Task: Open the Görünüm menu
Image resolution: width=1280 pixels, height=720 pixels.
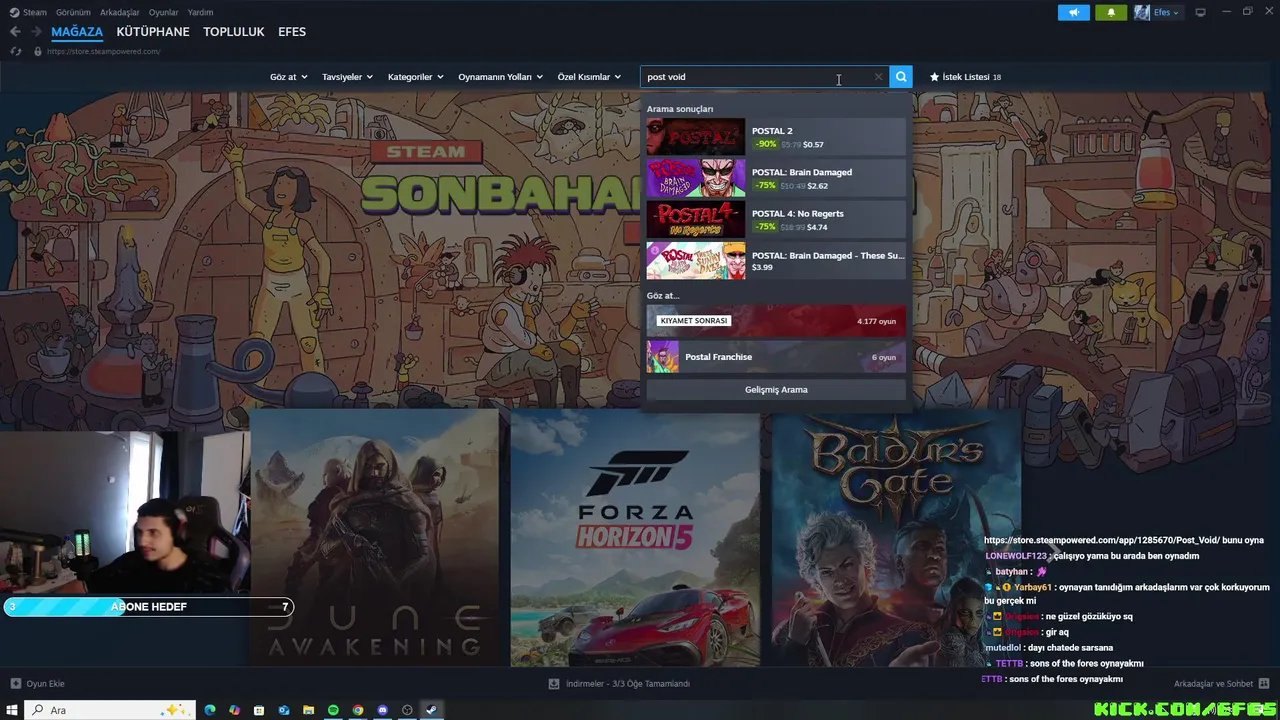Action: coord(73,12)
